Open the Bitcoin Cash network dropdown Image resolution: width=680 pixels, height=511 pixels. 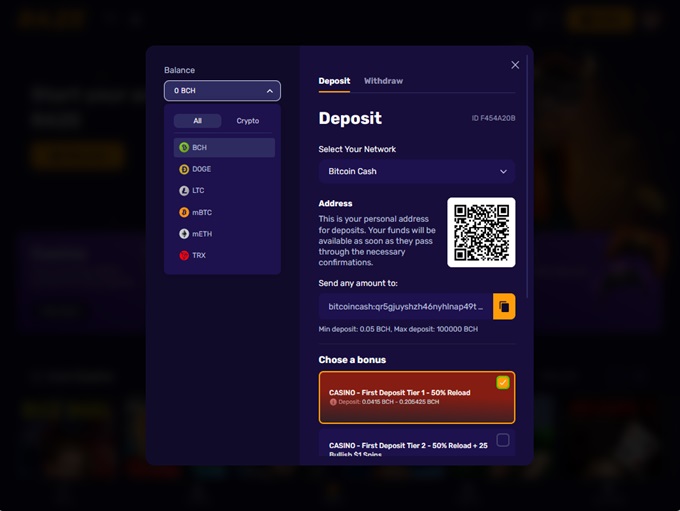417,171
